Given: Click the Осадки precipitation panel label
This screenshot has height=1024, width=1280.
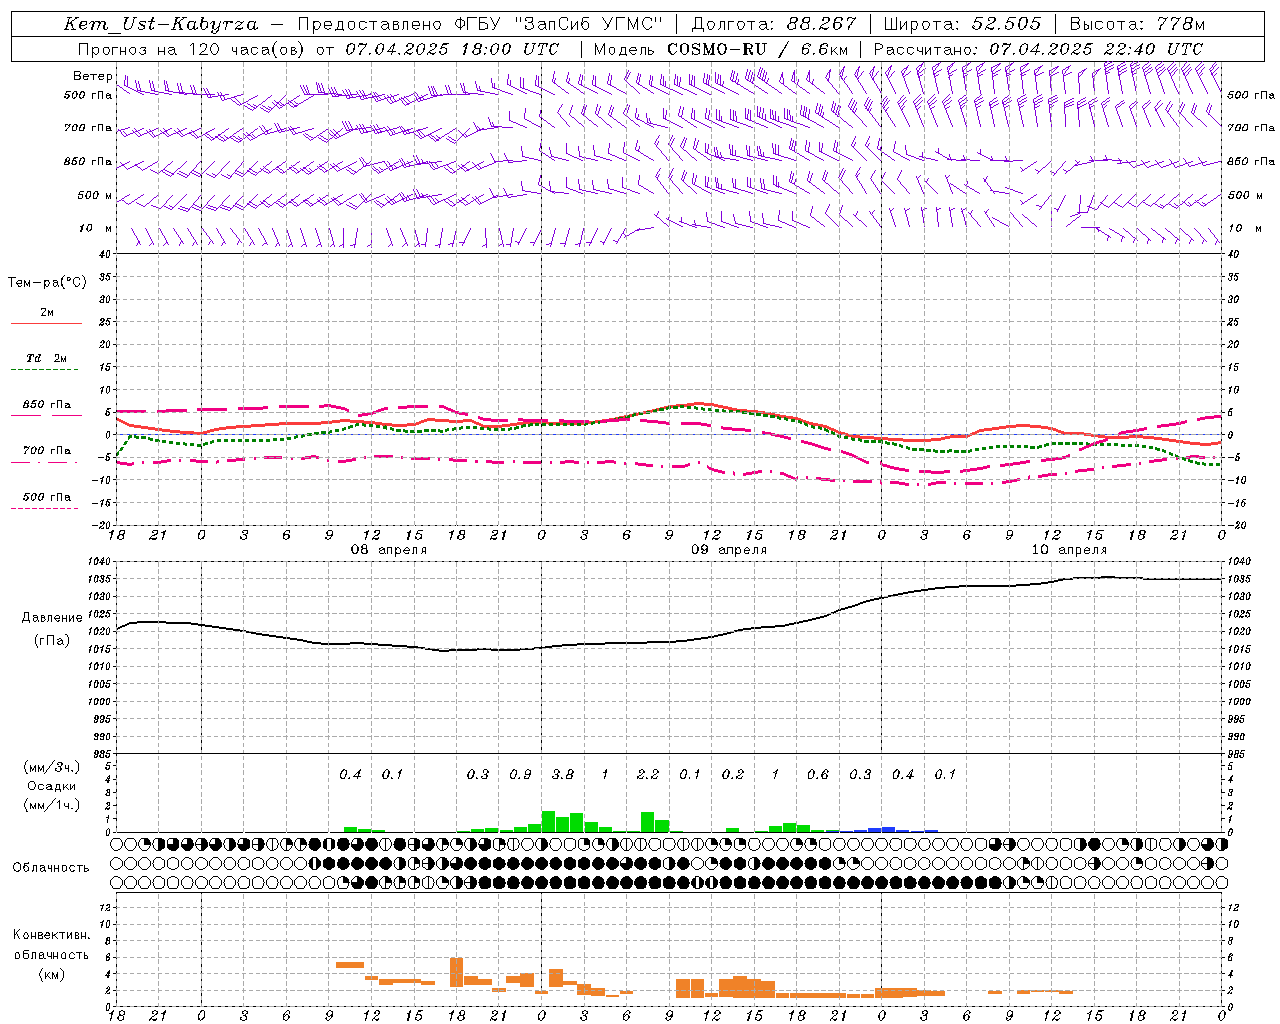Looking at the screenshot, I should [51, 786].
